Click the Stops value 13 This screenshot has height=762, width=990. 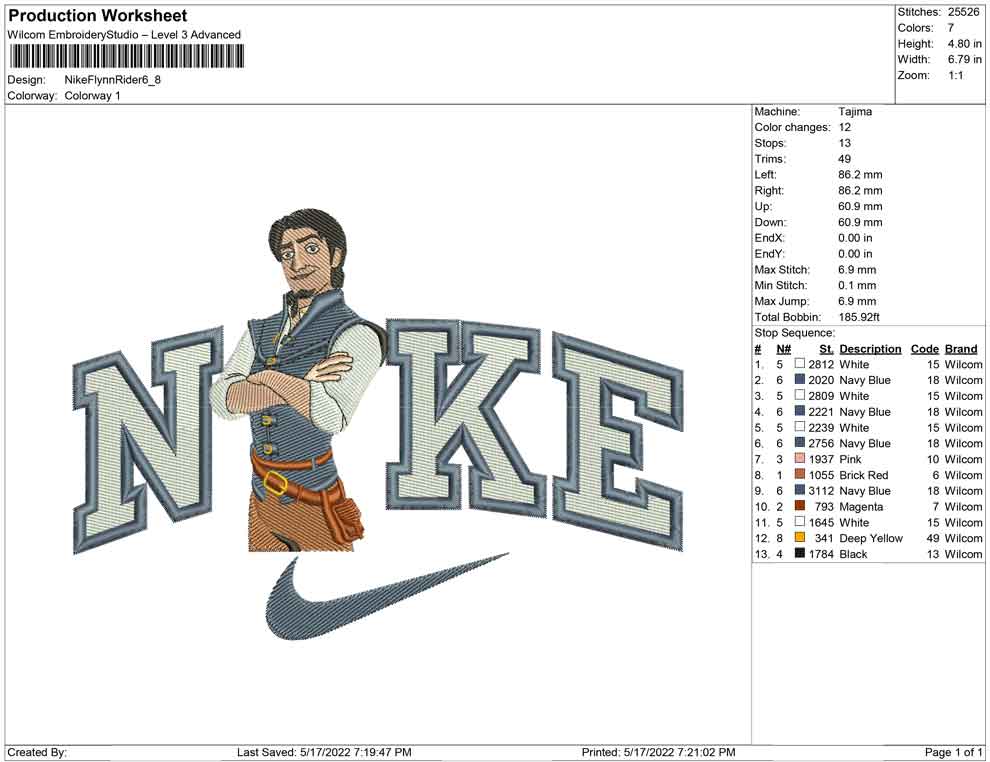(x=844, y=143)
